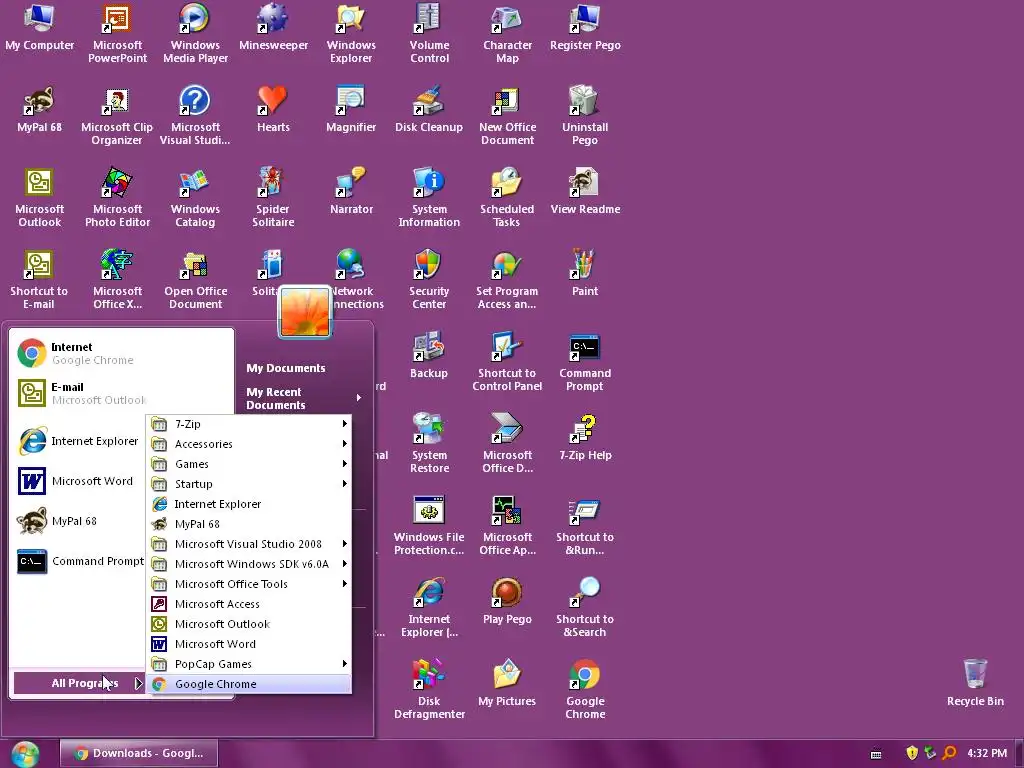Open the Hearts game desktop icon
This screenshot has height=768, width=1024.
coord(273,109)
